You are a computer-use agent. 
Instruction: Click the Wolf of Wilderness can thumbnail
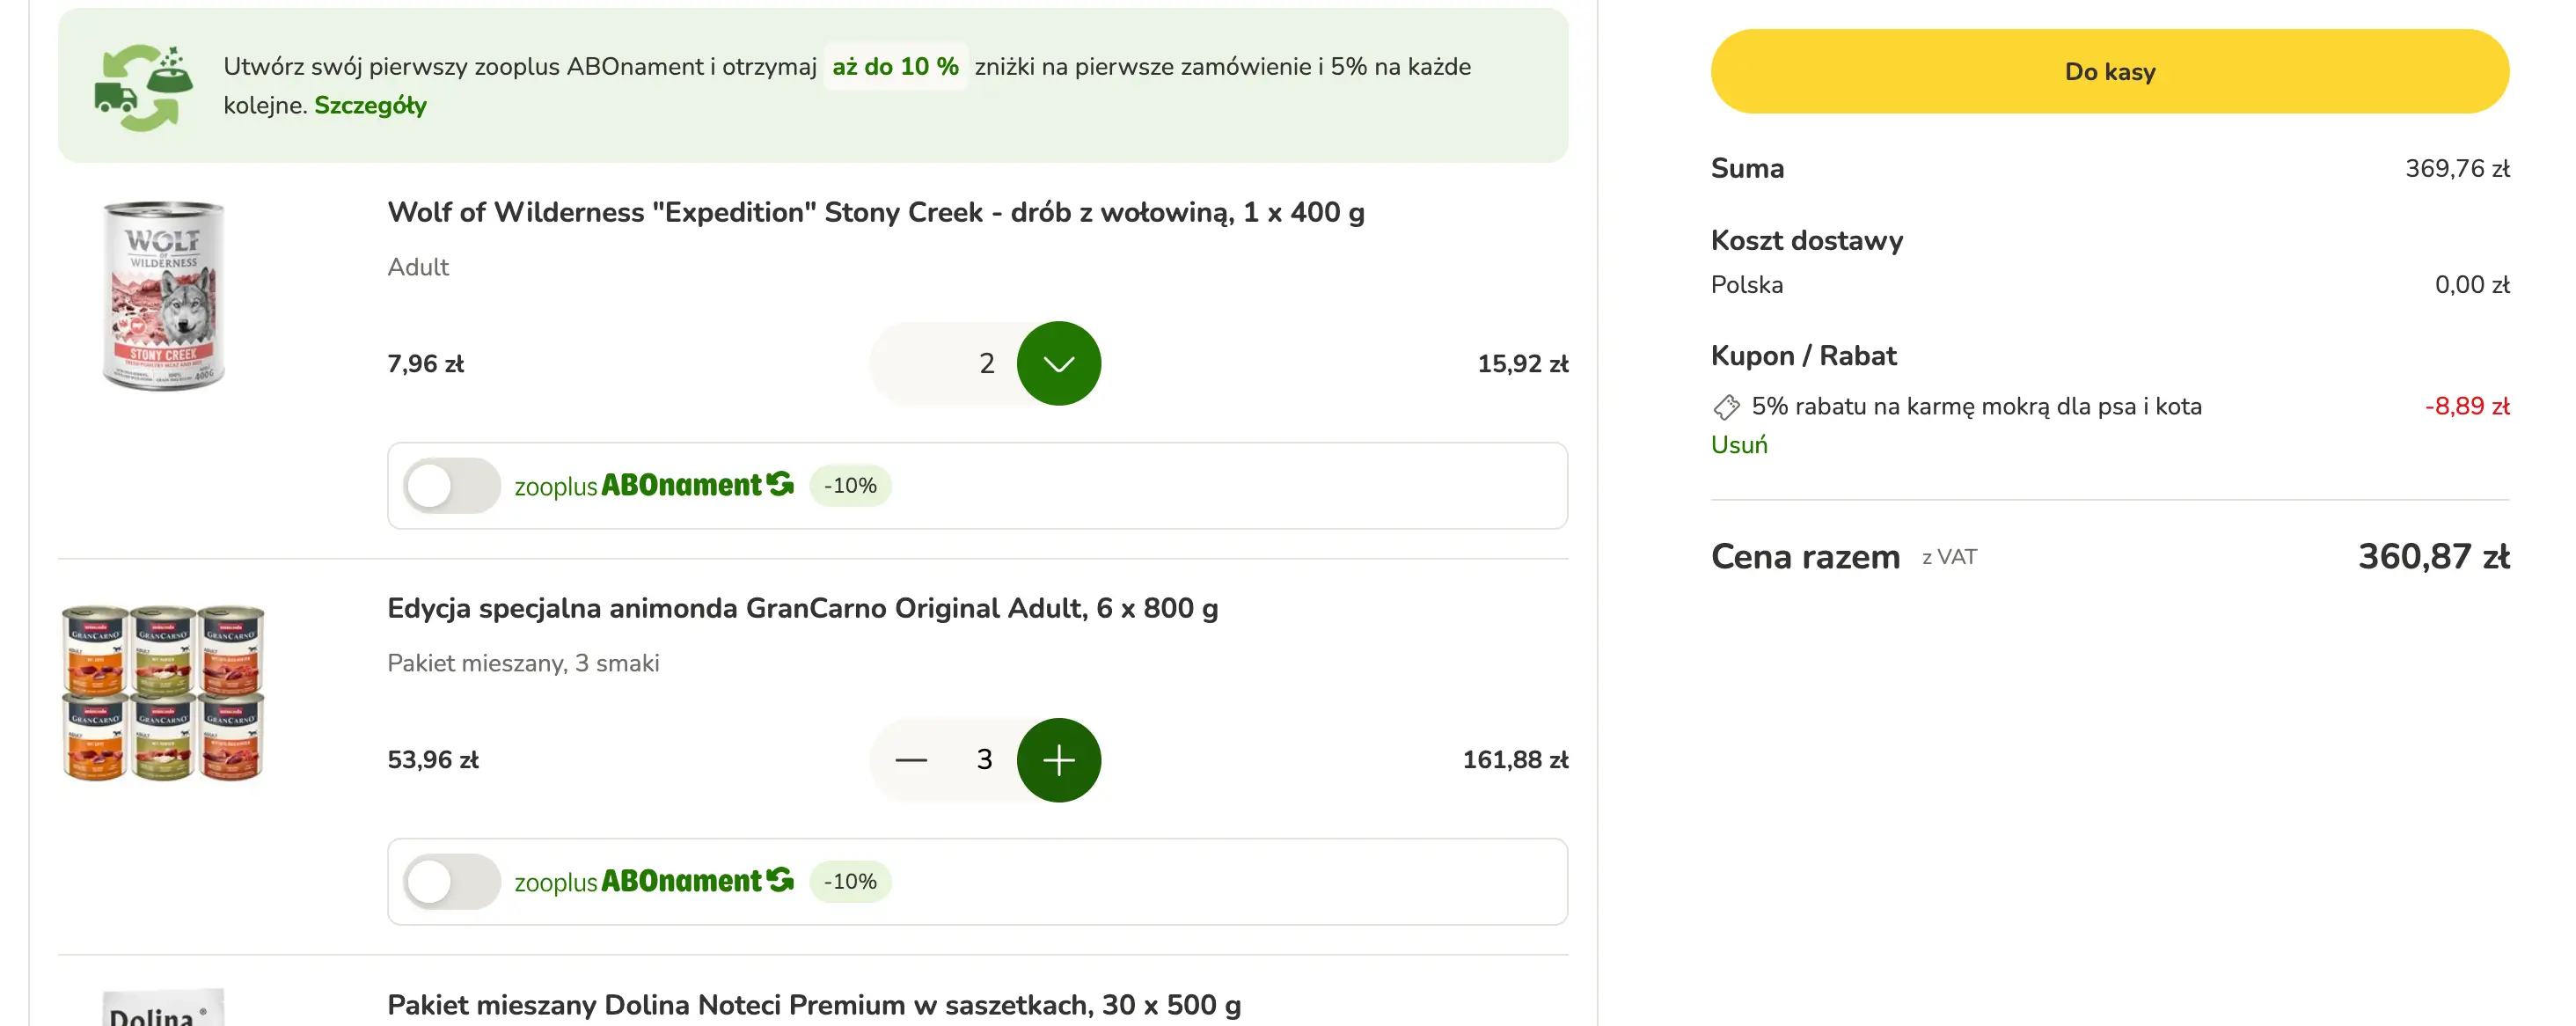[164, 295]
